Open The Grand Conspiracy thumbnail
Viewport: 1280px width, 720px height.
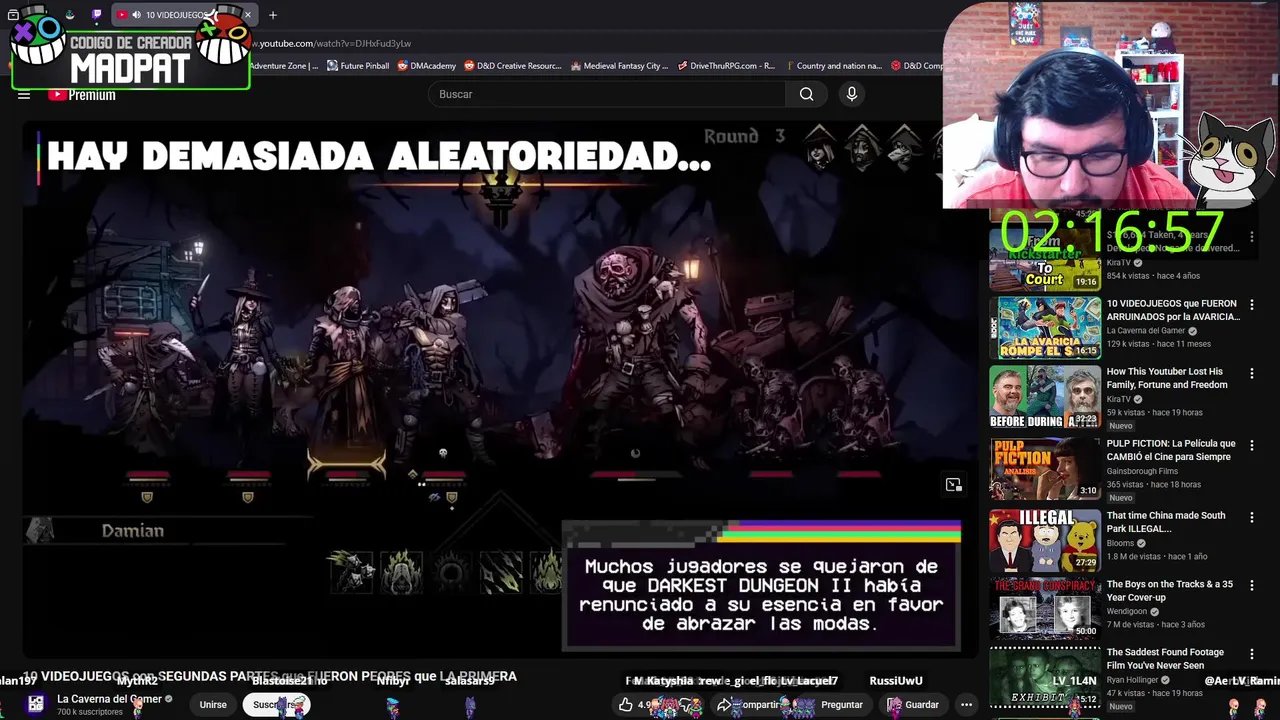1045,608
